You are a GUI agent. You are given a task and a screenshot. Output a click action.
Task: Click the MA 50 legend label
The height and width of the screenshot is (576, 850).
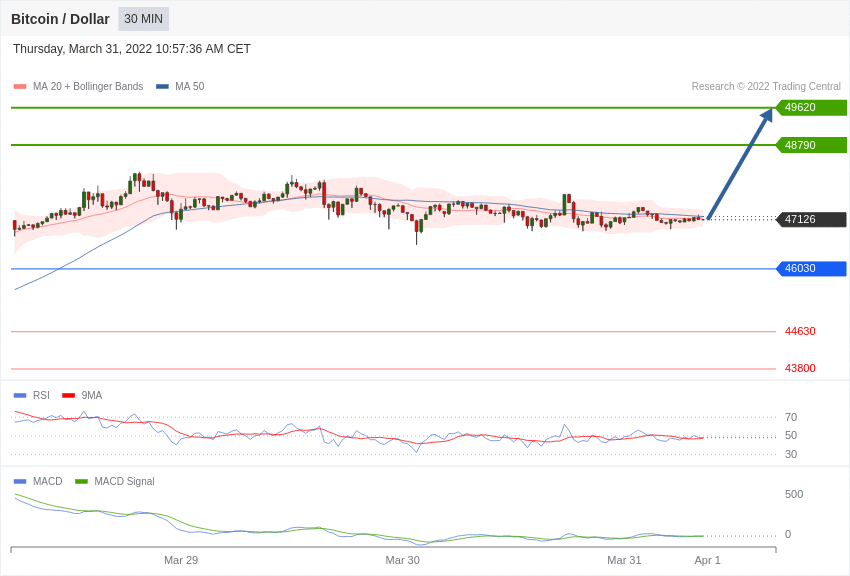190,86
